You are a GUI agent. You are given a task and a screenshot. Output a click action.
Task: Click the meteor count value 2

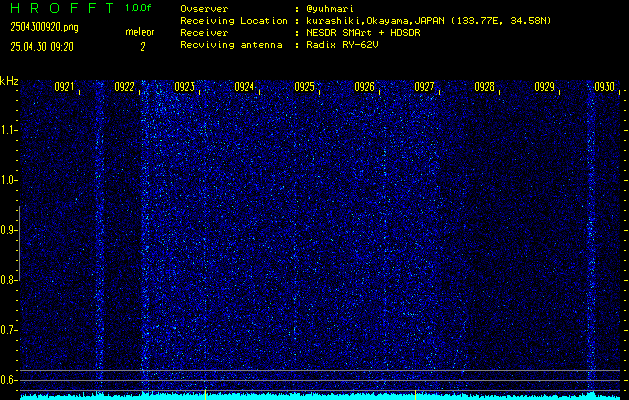click(x=142, y=47)
